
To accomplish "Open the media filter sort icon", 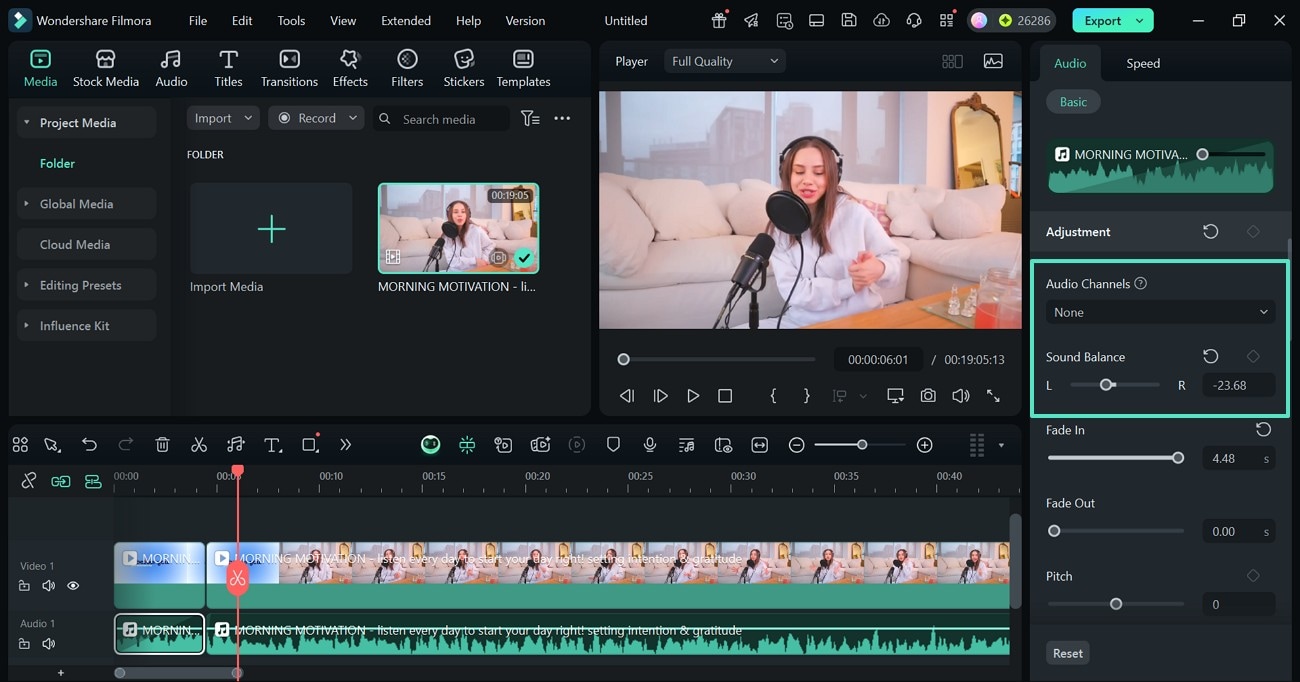I will [x=530, y=118].
